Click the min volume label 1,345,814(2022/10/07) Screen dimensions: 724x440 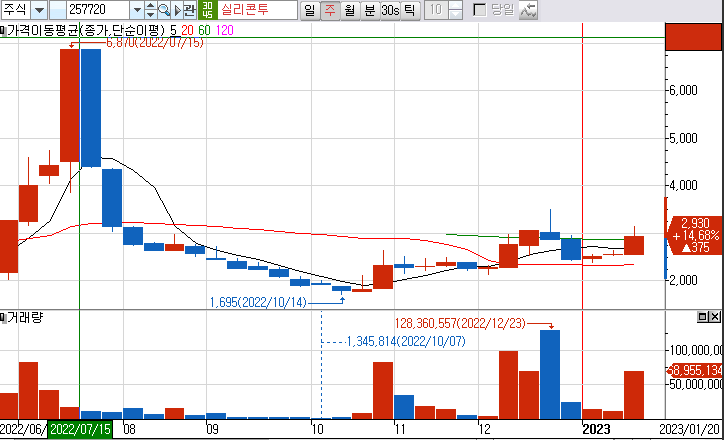tap(406, 342)
